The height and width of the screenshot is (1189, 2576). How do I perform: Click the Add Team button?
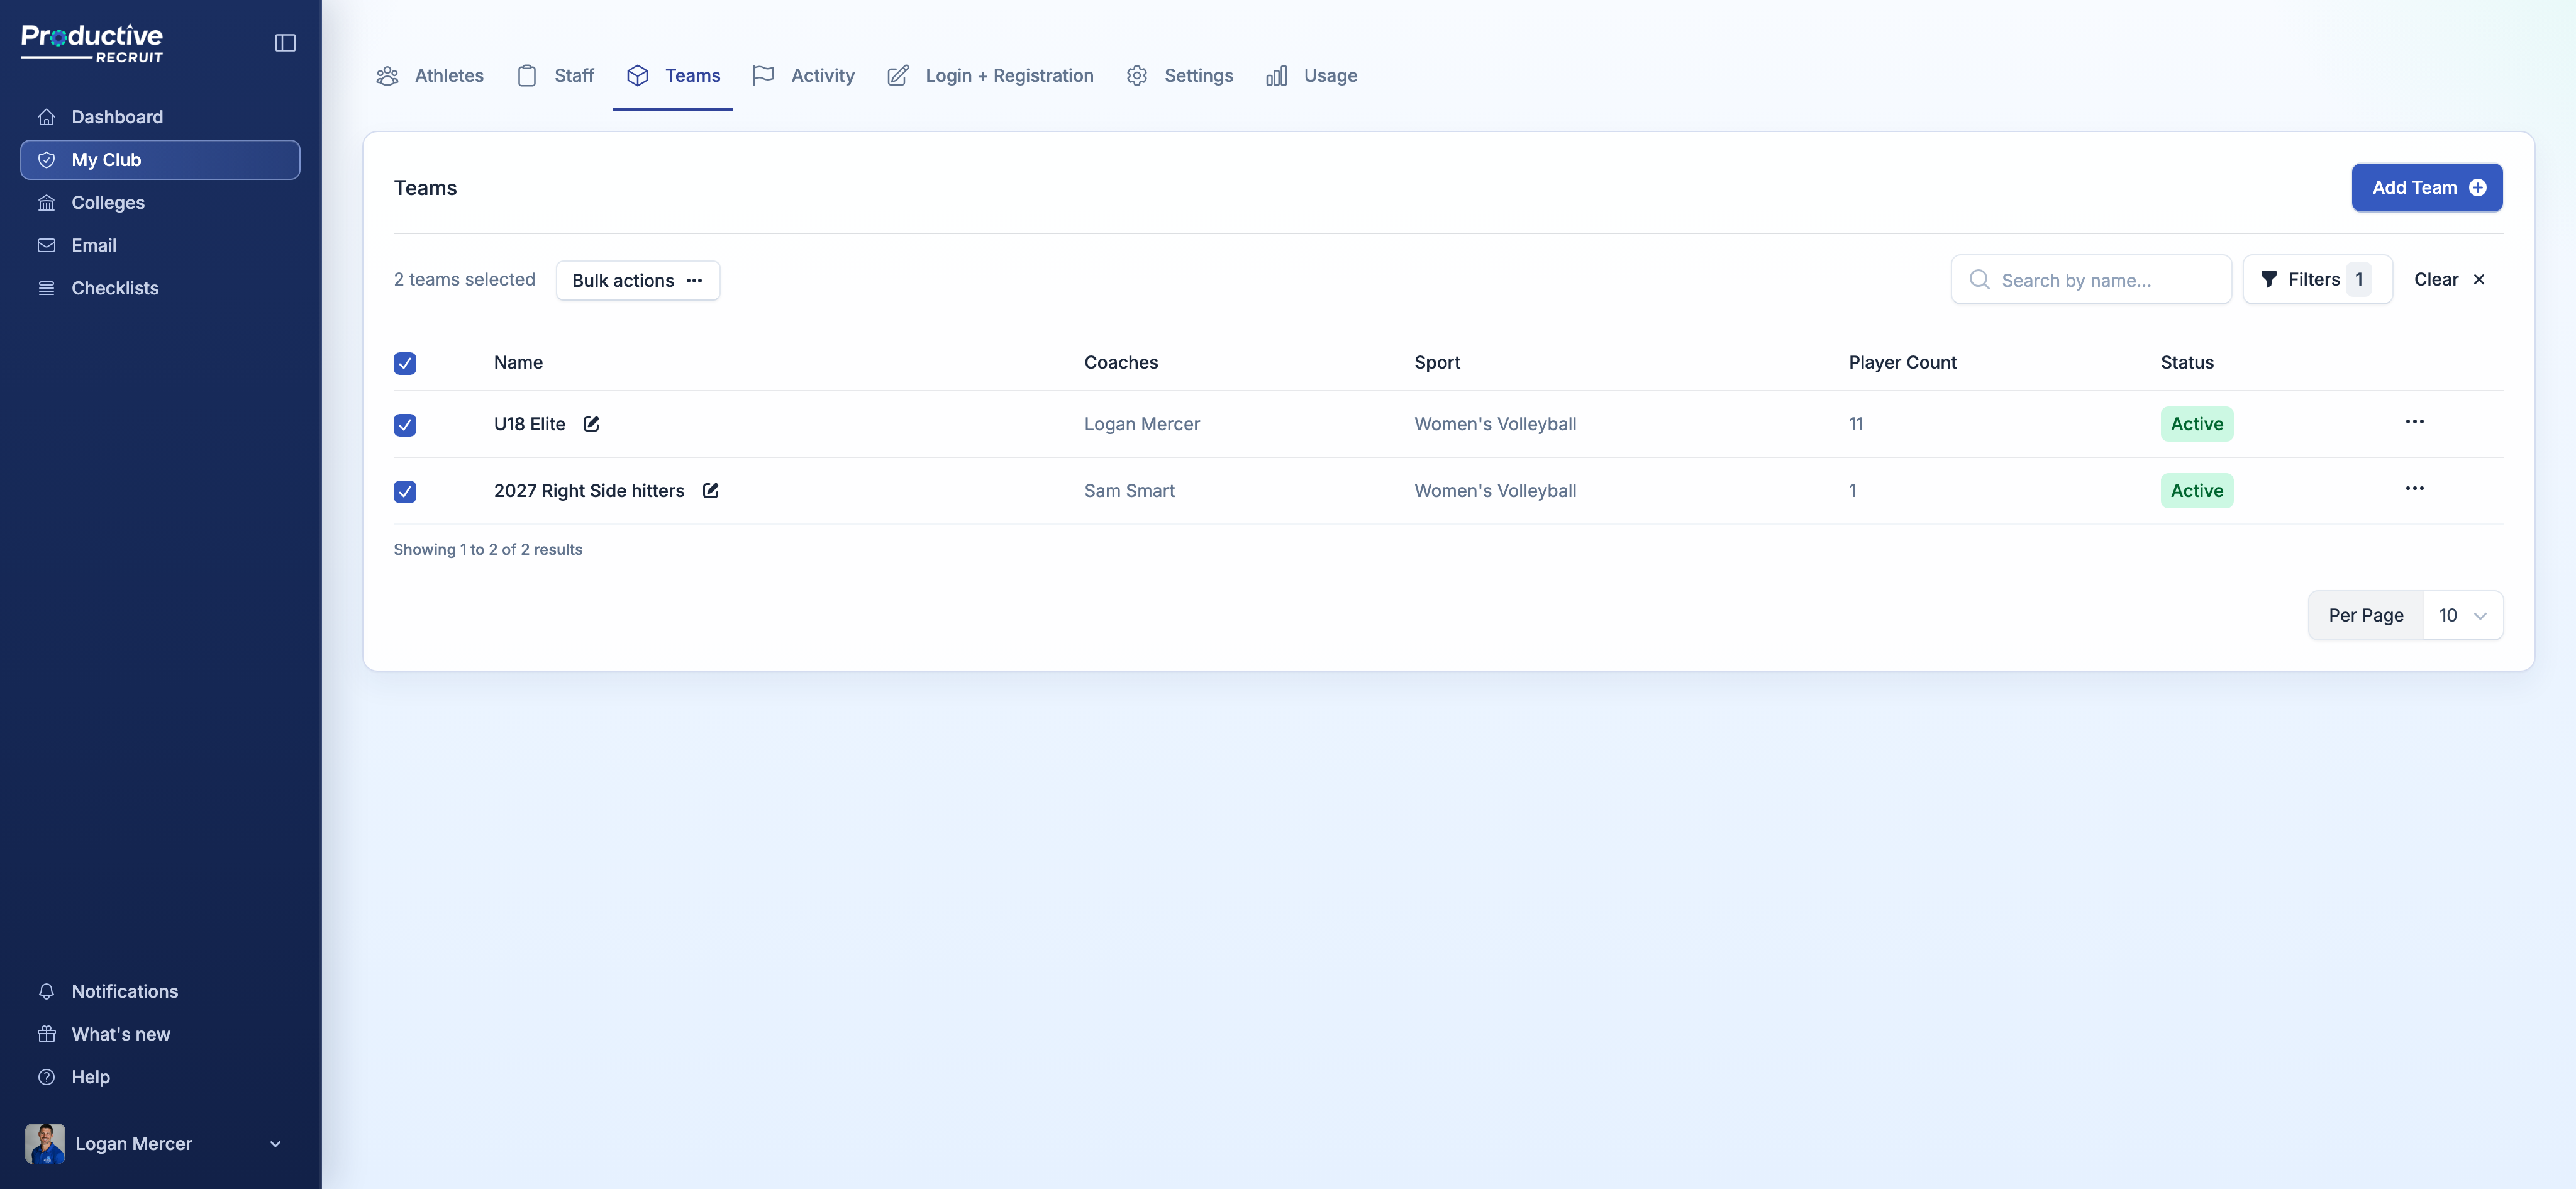[2427, 188]
